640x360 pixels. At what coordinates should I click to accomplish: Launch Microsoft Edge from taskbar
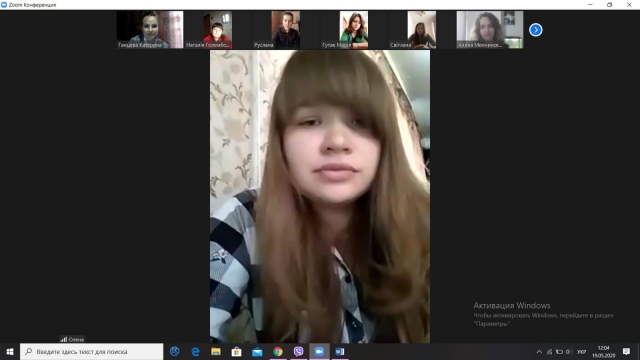coord(195,351)
